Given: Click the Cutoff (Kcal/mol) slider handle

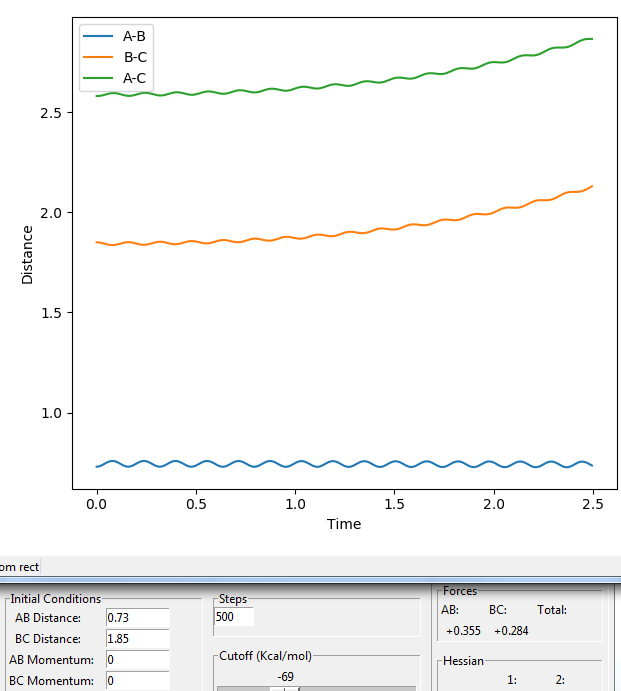Looking at the screenshot, I should coord(285,688).
